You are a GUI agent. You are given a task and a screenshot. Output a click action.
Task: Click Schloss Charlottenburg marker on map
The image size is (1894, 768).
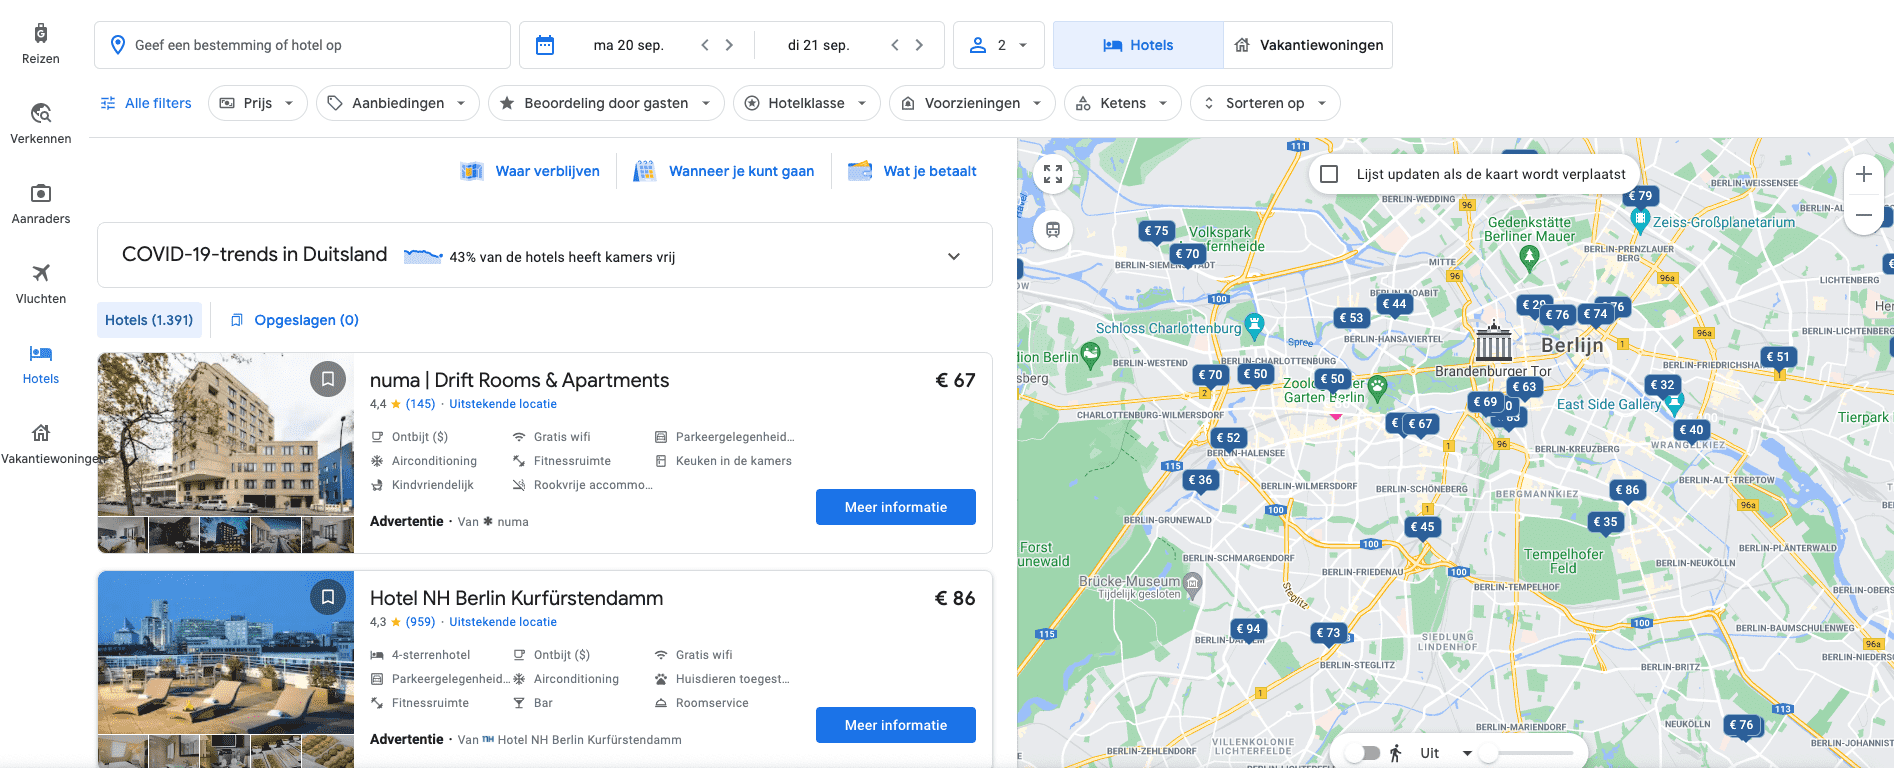(x=1254, y=324)
